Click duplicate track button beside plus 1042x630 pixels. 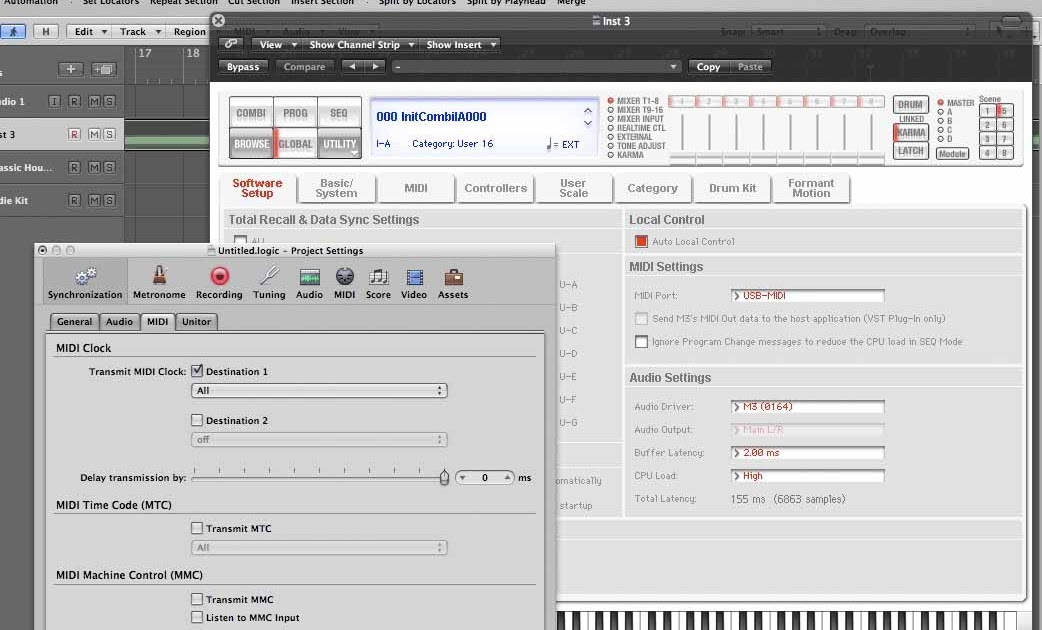click(x=103, y=68)
